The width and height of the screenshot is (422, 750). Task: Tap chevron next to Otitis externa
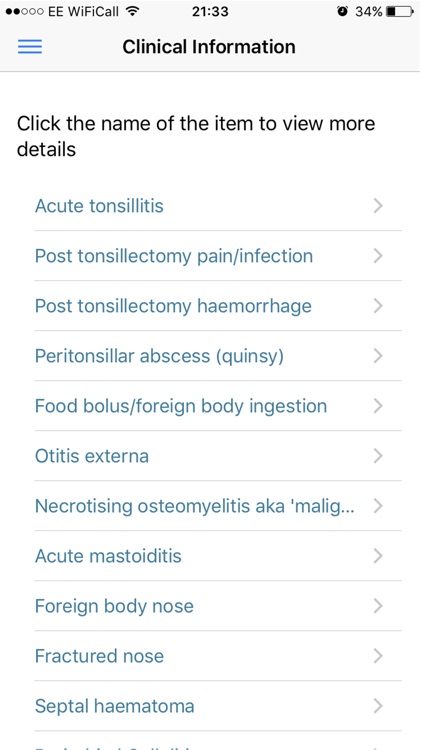378,456
